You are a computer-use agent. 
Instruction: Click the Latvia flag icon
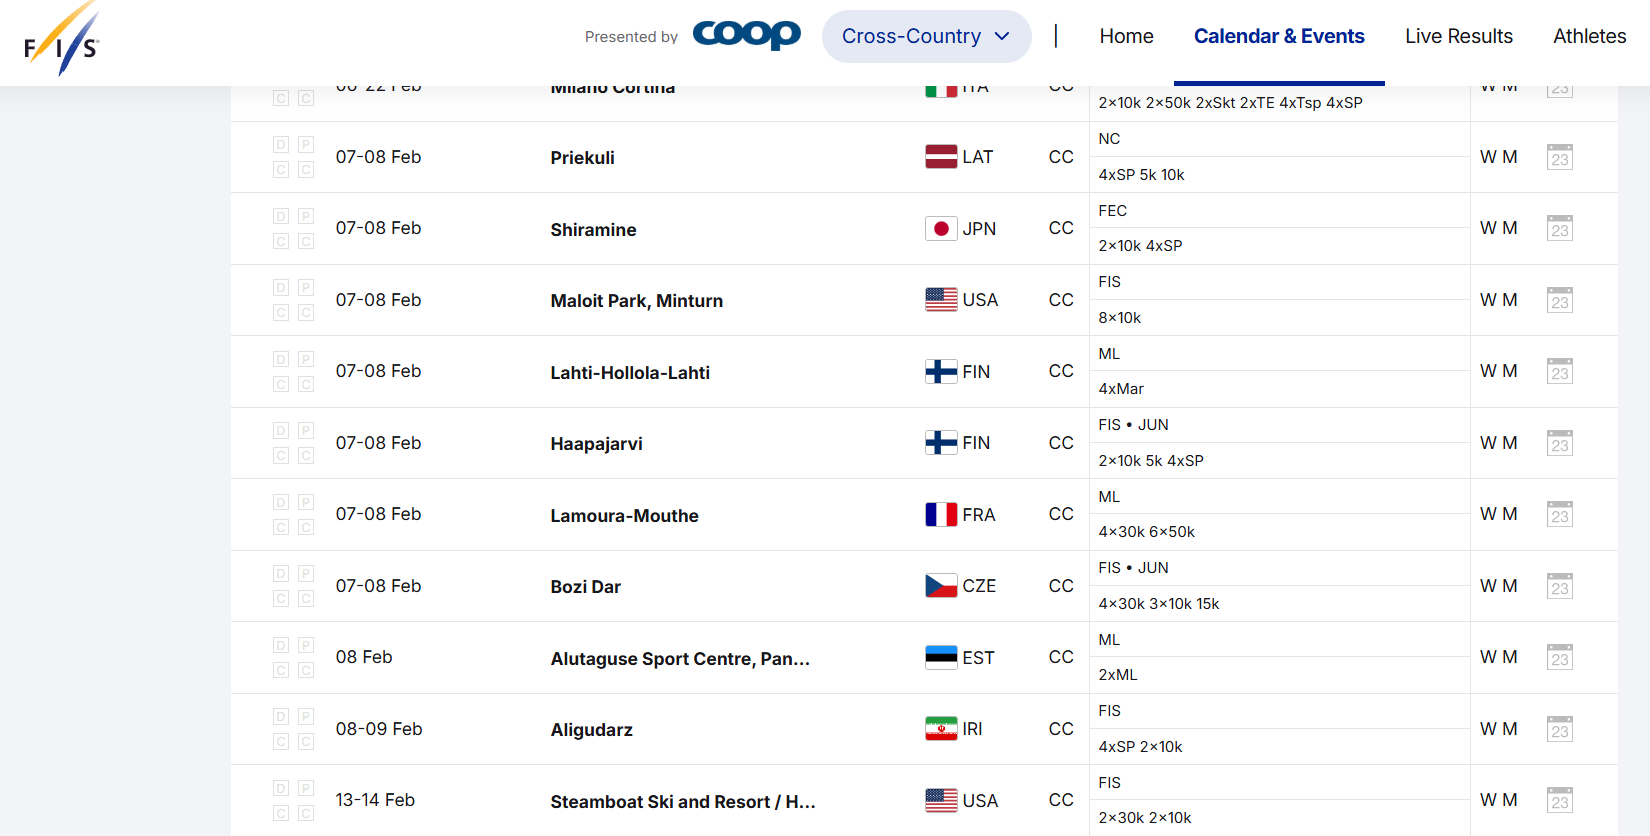(941, 157)
